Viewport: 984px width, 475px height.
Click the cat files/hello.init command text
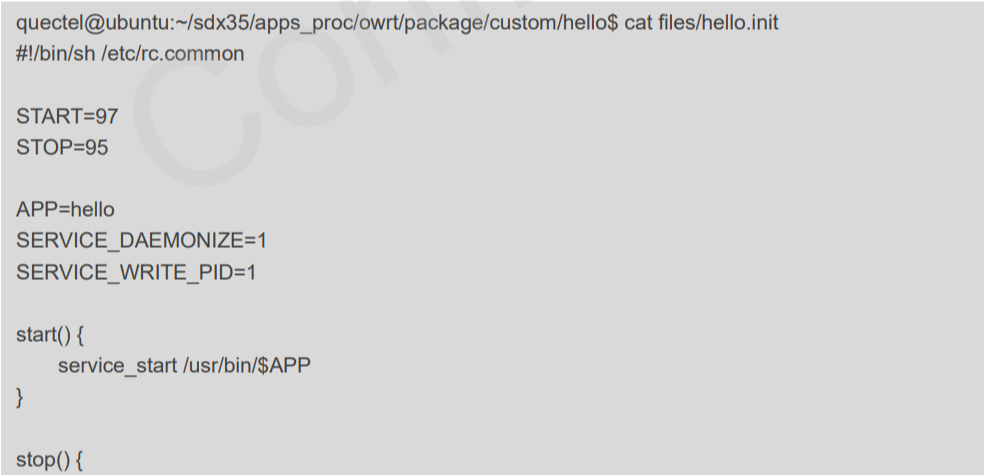click(701, 23)
